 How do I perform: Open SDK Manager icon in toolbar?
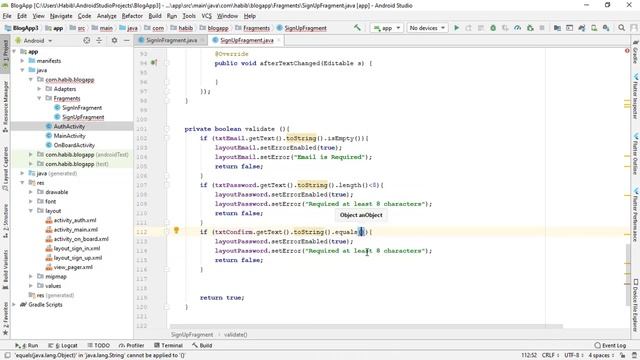click(x=606, y=28)
